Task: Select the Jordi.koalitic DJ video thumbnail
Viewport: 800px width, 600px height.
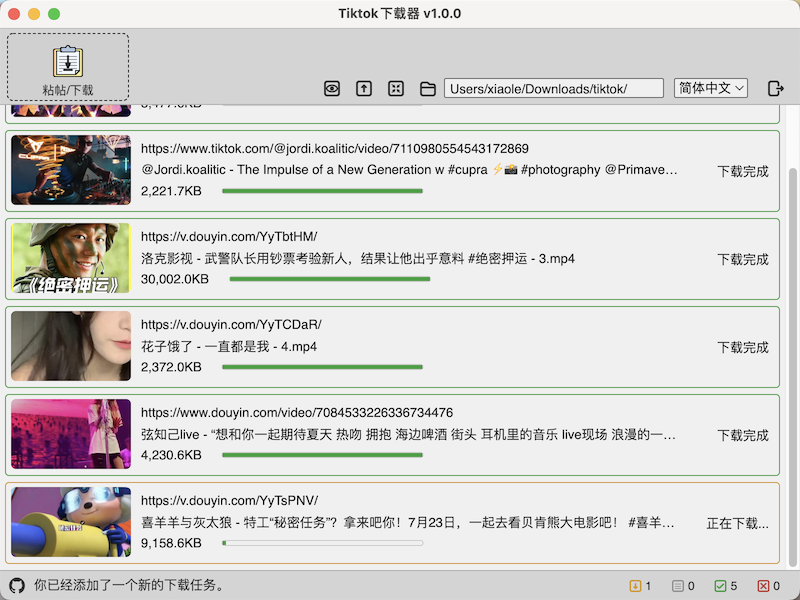Action: click(x=71, y=170)
